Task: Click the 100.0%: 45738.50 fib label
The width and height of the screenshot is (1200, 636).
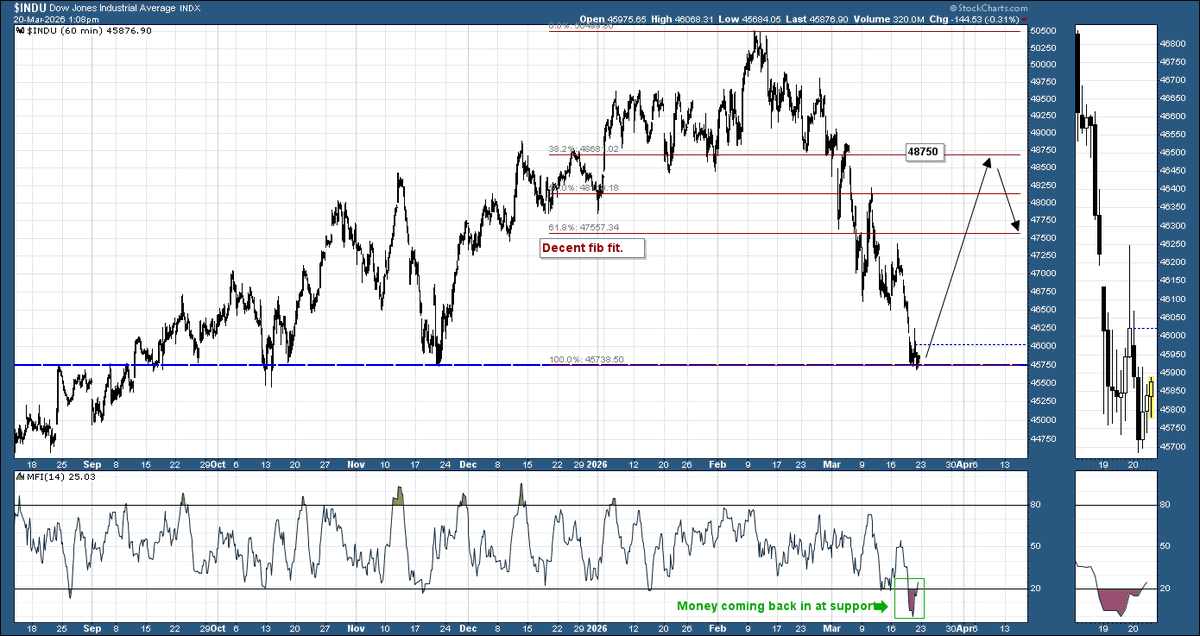Action: 586,359
